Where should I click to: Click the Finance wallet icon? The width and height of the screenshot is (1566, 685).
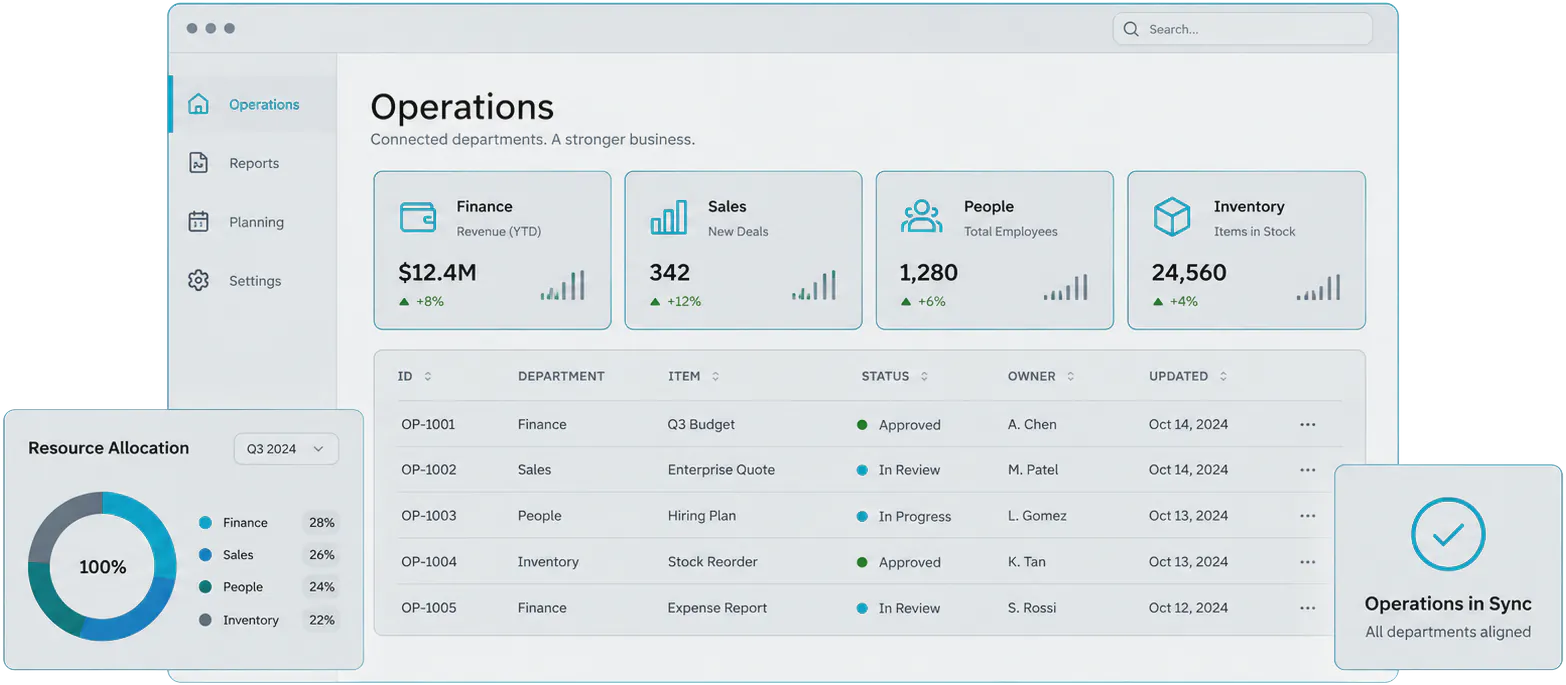[x=417, y=217]
